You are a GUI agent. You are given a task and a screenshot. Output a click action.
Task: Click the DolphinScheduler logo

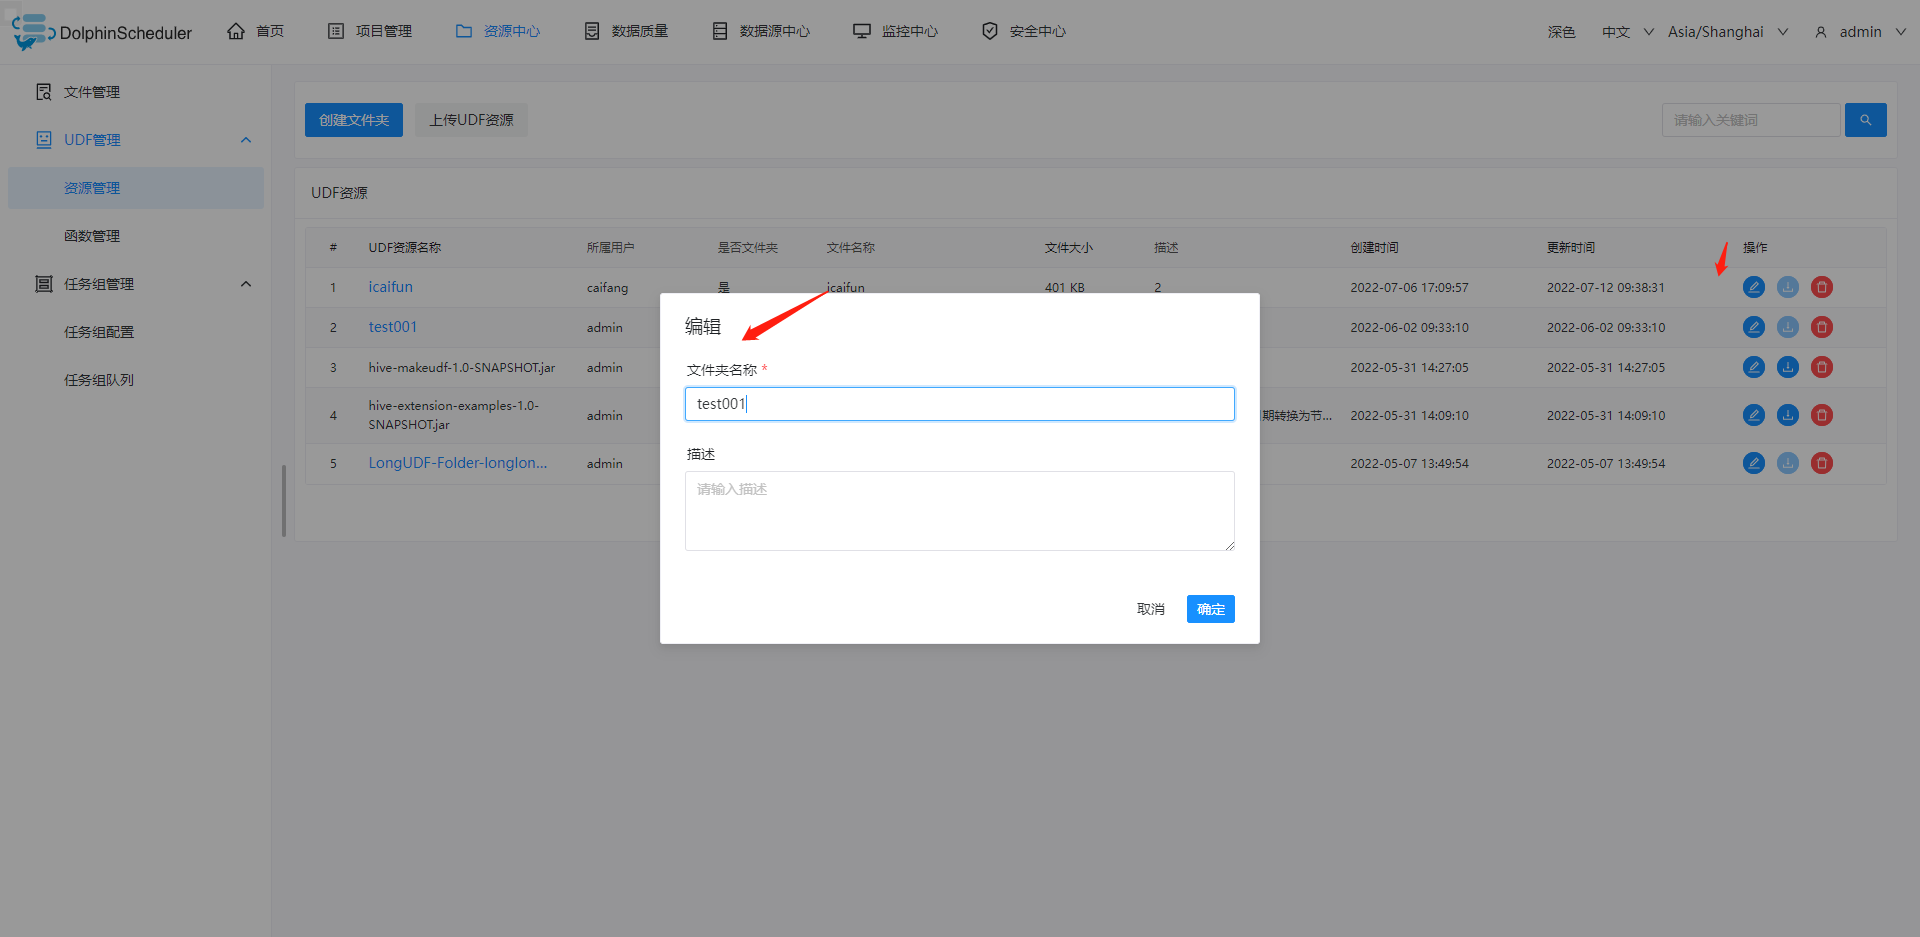(x=102, y=32)
